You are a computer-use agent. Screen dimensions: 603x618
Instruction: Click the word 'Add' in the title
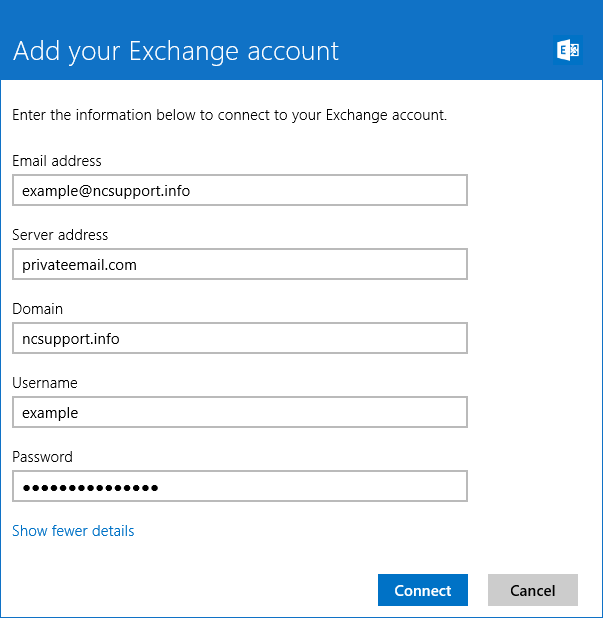click(x=36, y=51)
